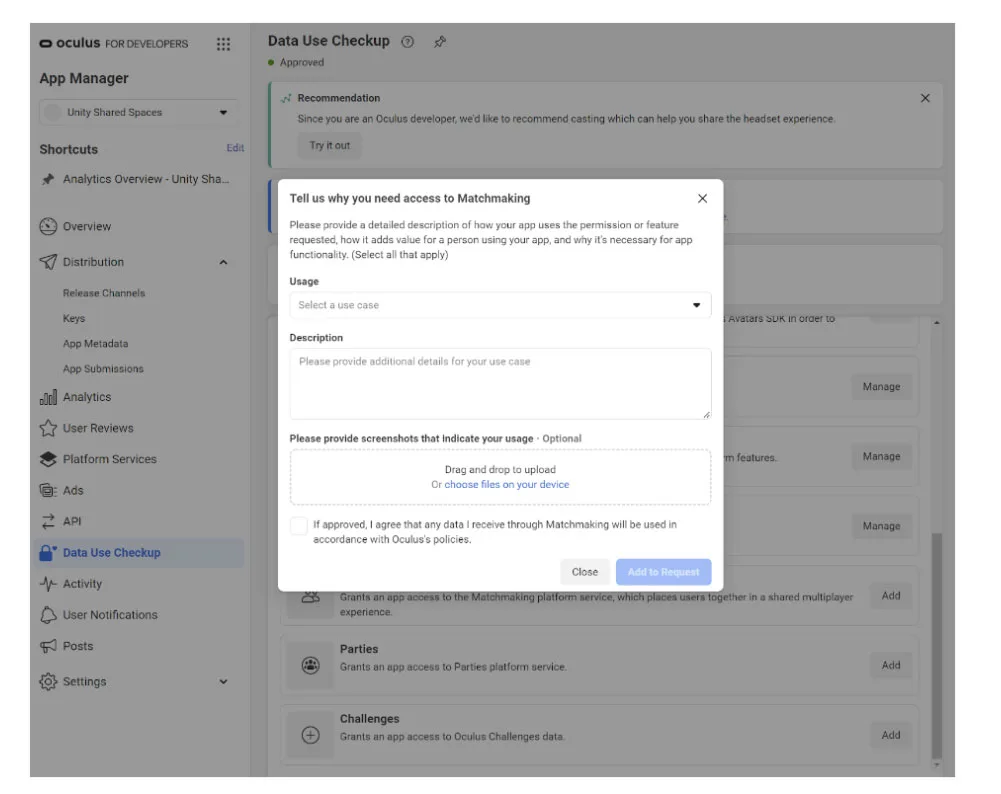The image size is (1001, 794).
Task: Click the choose files on your device link
Action: coord(506,484)
